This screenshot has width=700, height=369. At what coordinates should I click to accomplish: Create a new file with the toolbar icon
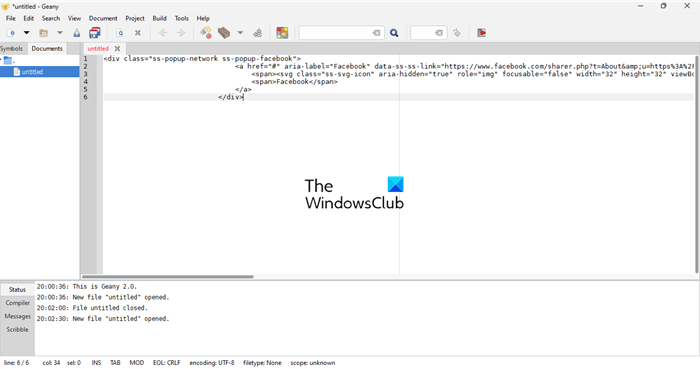tap(11, 33)
